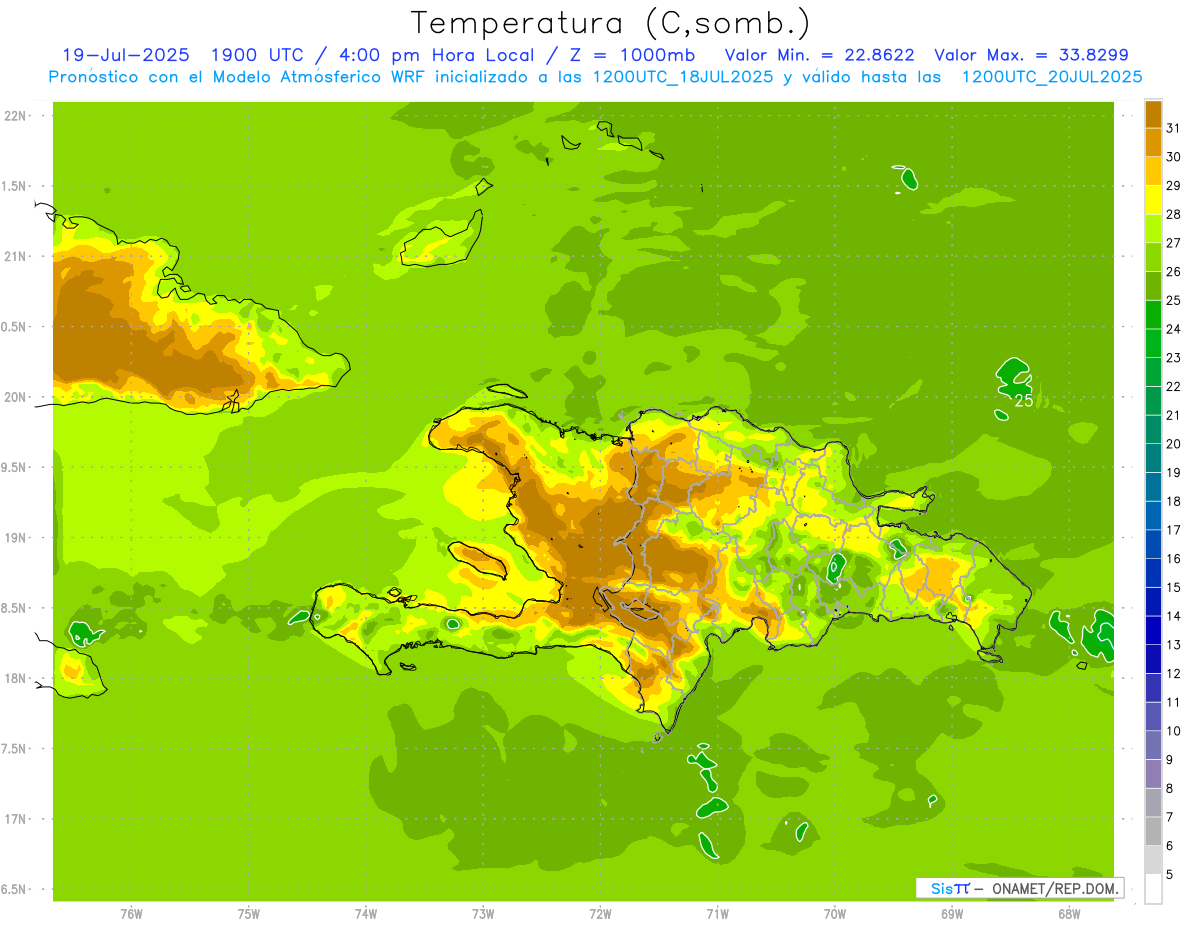Click the "21N" latitude label
The image size is (1200, 927).
pyautogui.click(x=15, y=257)
